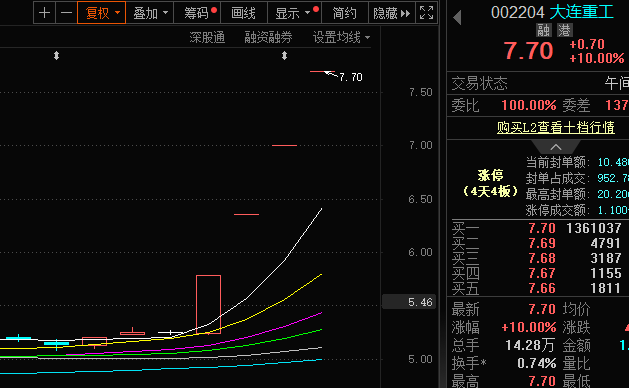Open the 购买L2查看十档行情 link
This screenshot has height=388, width=629.
point(556,128)
